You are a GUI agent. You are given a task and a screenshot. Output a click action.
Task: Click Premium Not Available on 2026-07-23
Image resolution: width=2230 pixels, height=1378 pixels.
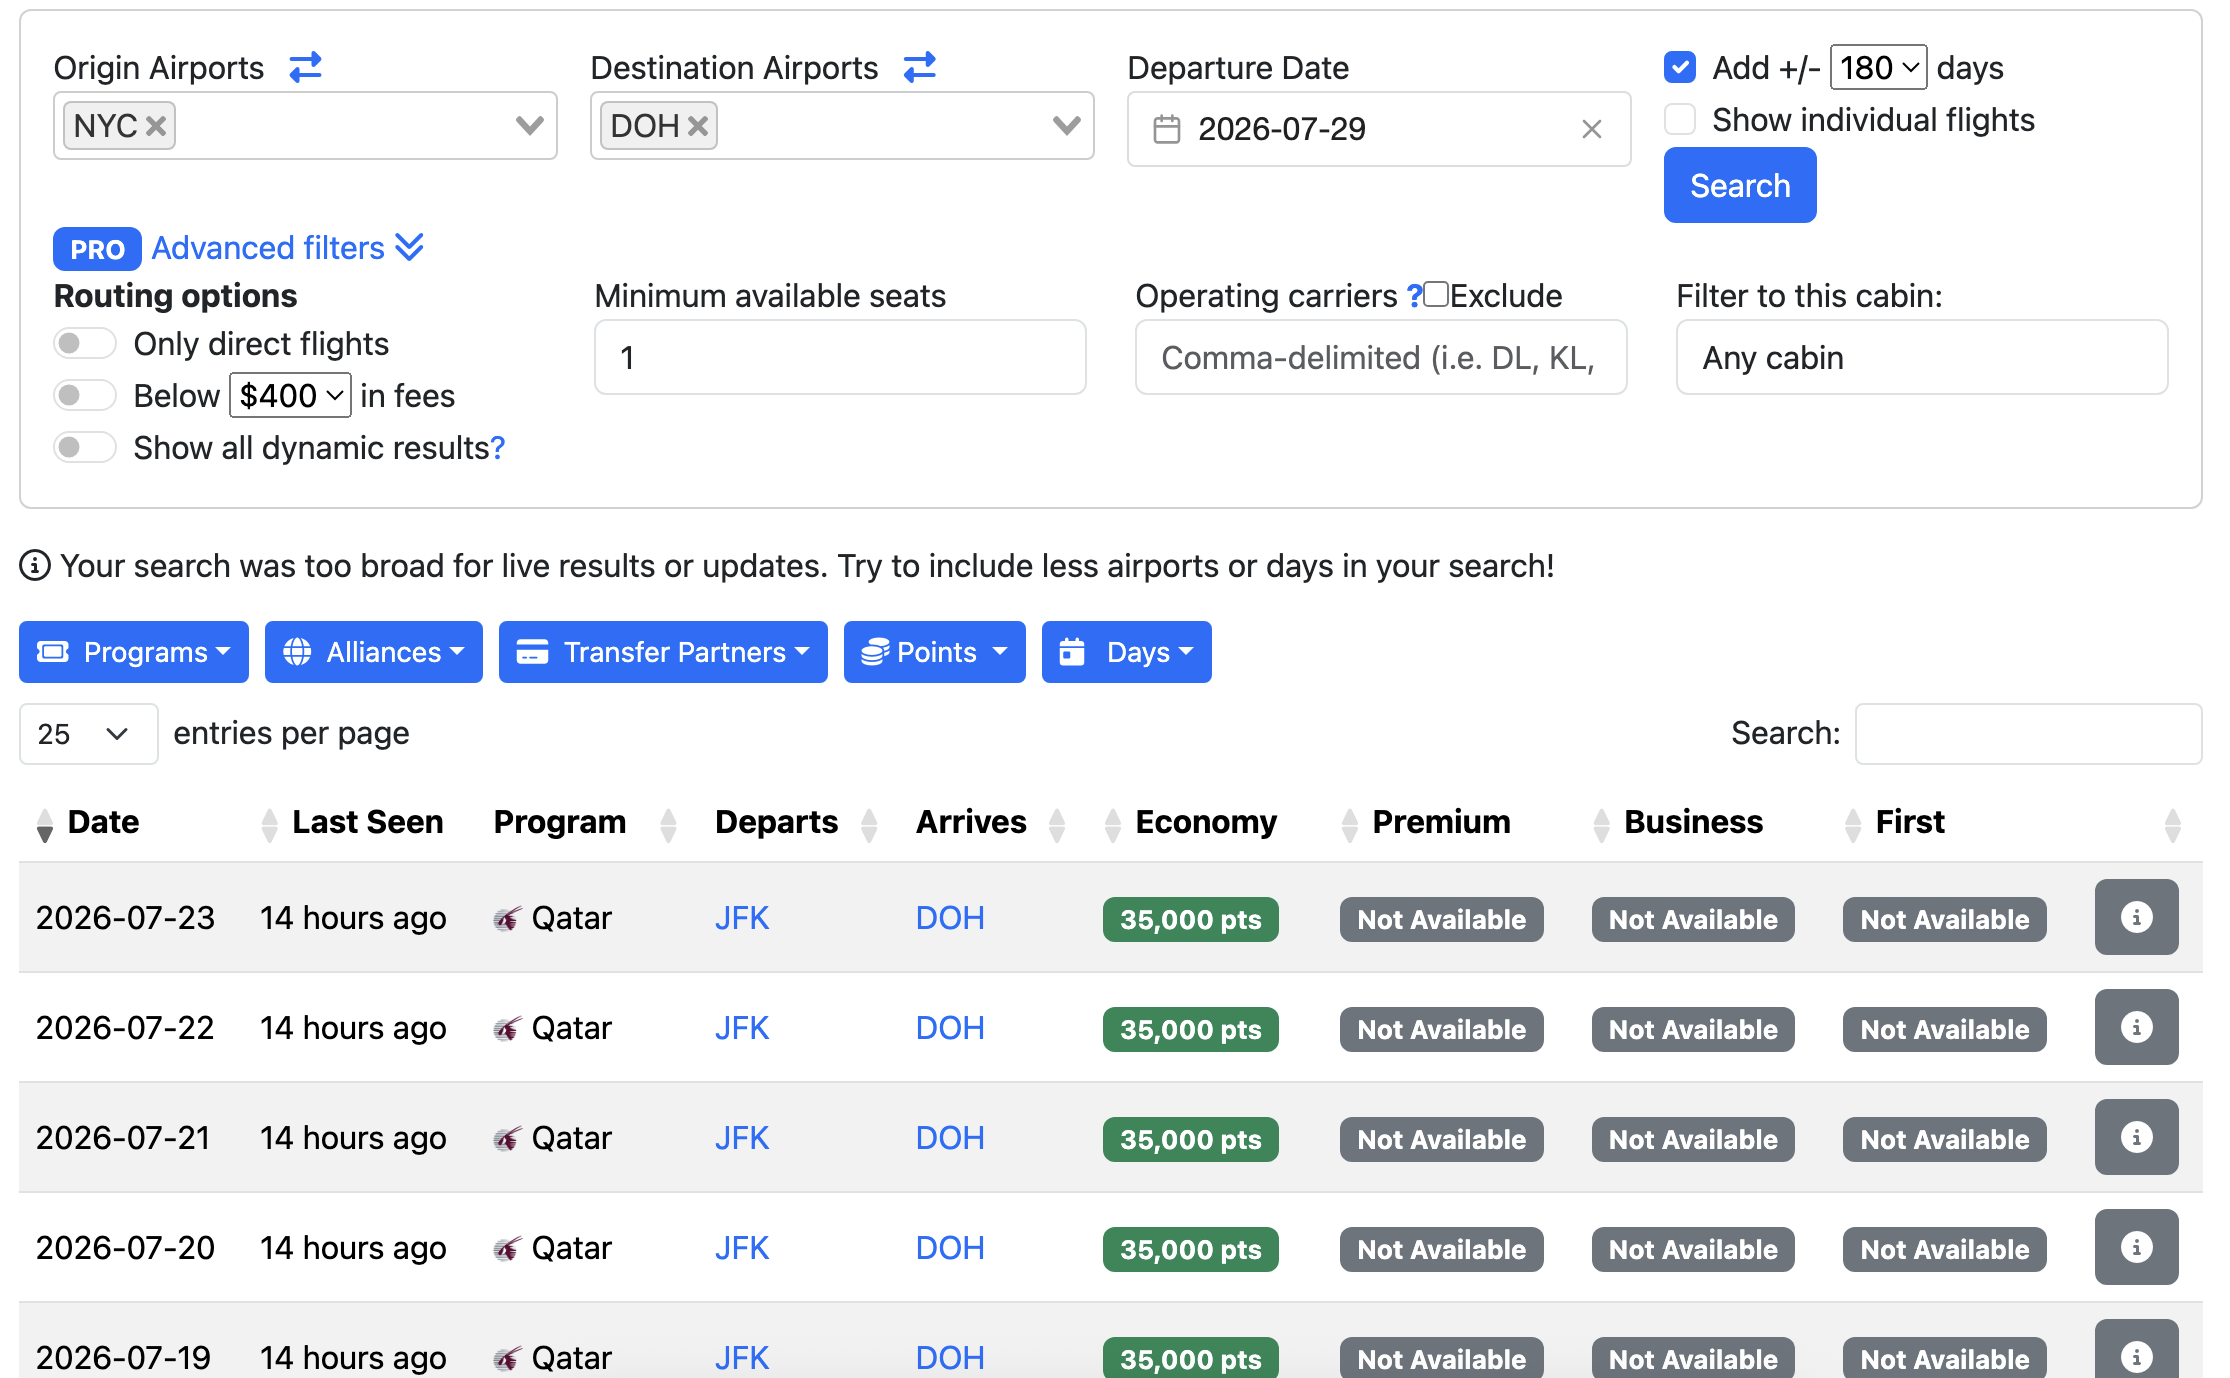point(1441,919)
